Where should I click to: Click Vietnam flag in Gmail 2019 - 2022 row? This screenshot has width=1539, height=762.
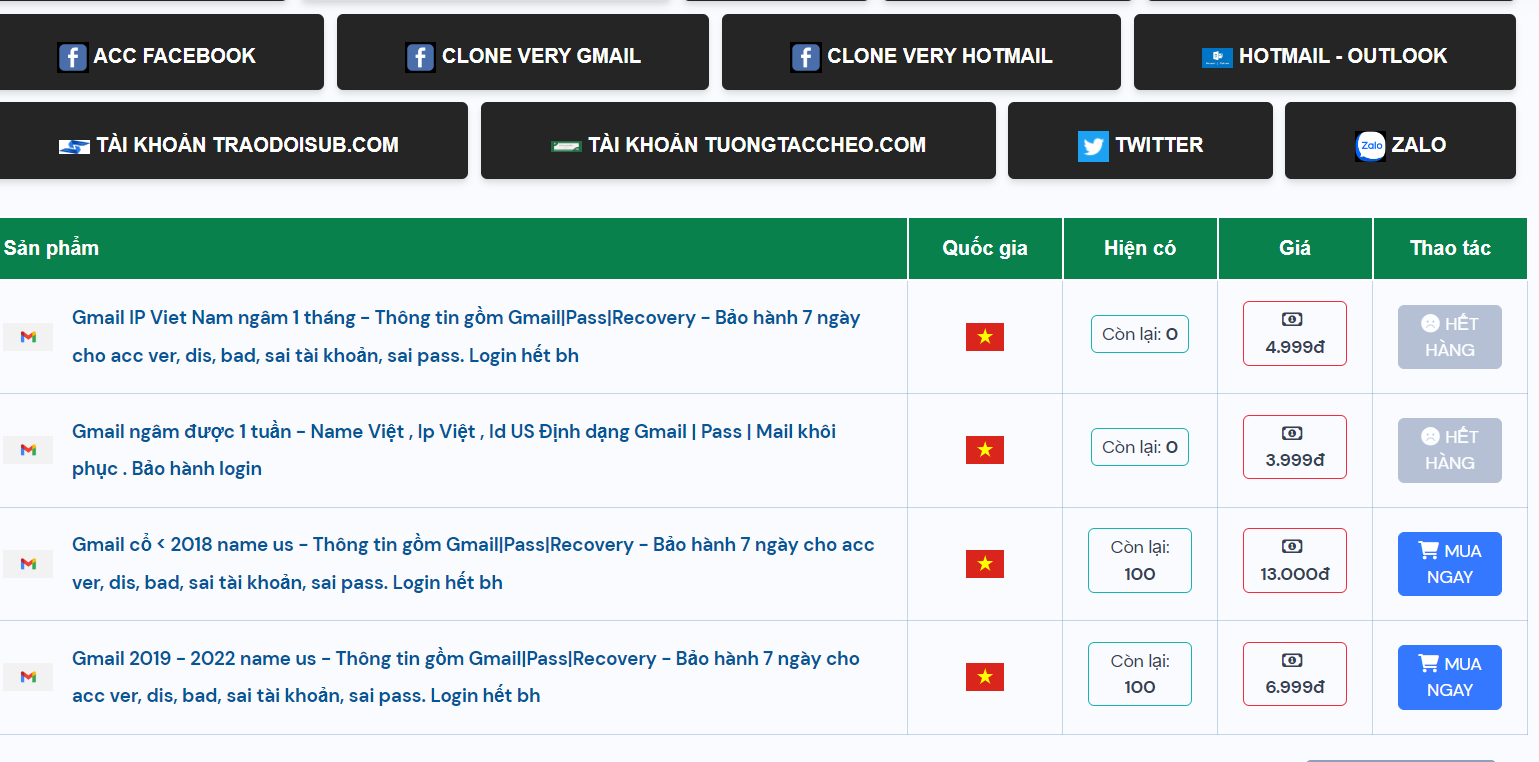click(985, 677)
